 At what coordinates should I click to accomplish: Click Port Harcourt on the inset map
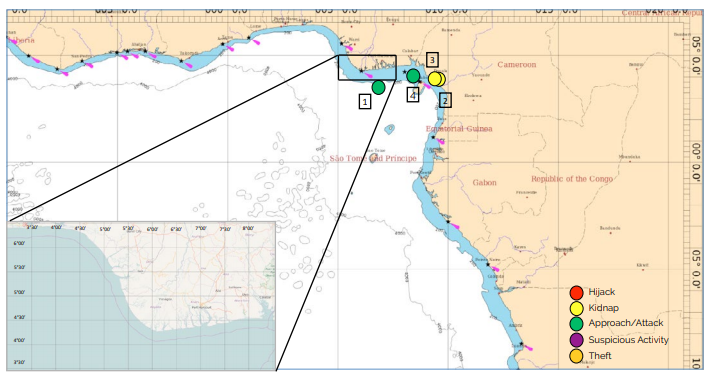(x=201, y=307)
